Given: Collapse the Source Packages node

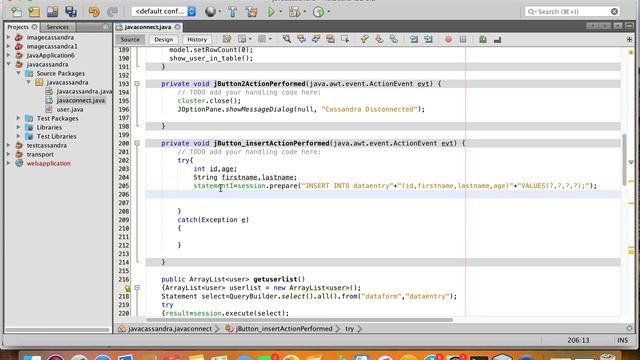Looking at the screenshot, I should point(18,73).
